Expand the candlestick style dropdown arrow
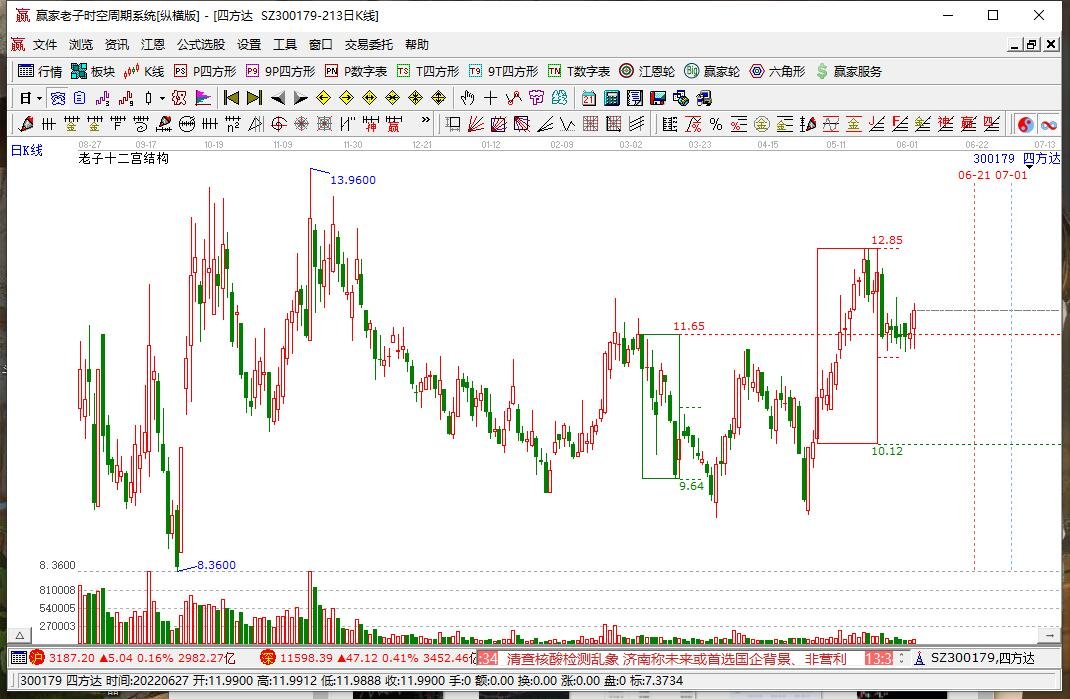The image size is (1070, 699). (x=162, y=98)
